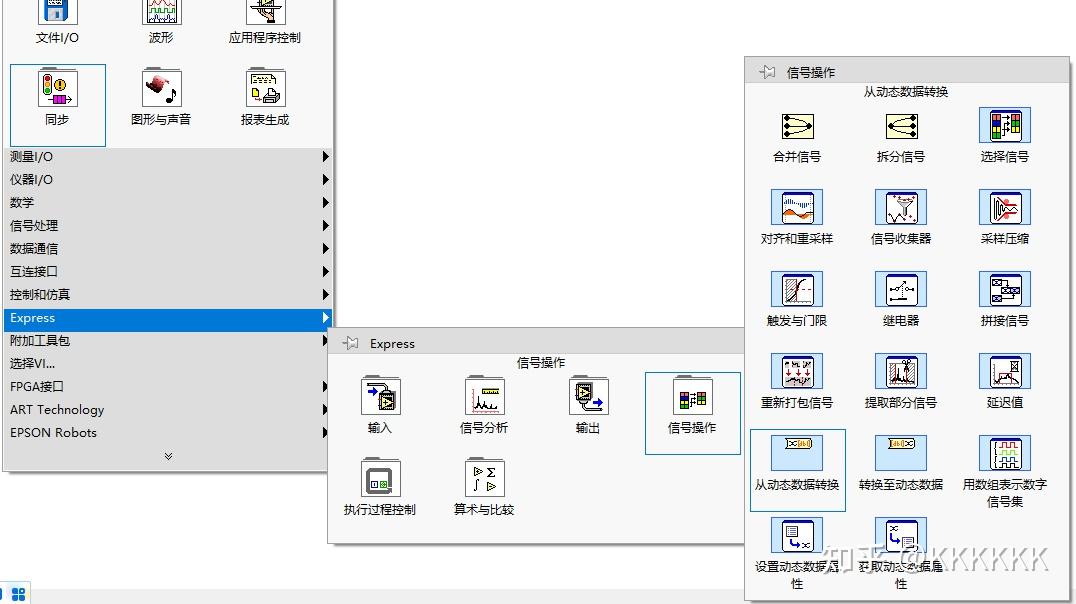Click the downward chevron below EPSON Robots
The width and height of the screenshot is (1076, 604).
[x=167, y=455]
